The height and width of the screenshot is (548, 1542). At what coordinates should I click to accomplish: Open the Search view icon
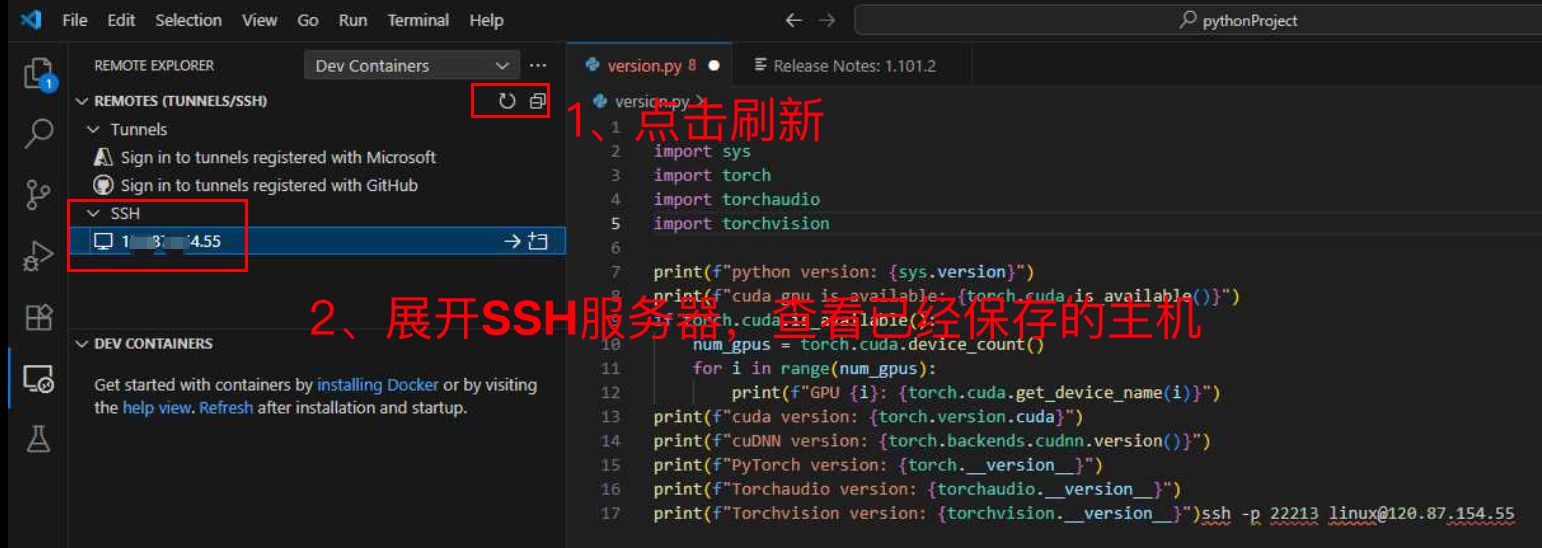click(x=38, y=133)
